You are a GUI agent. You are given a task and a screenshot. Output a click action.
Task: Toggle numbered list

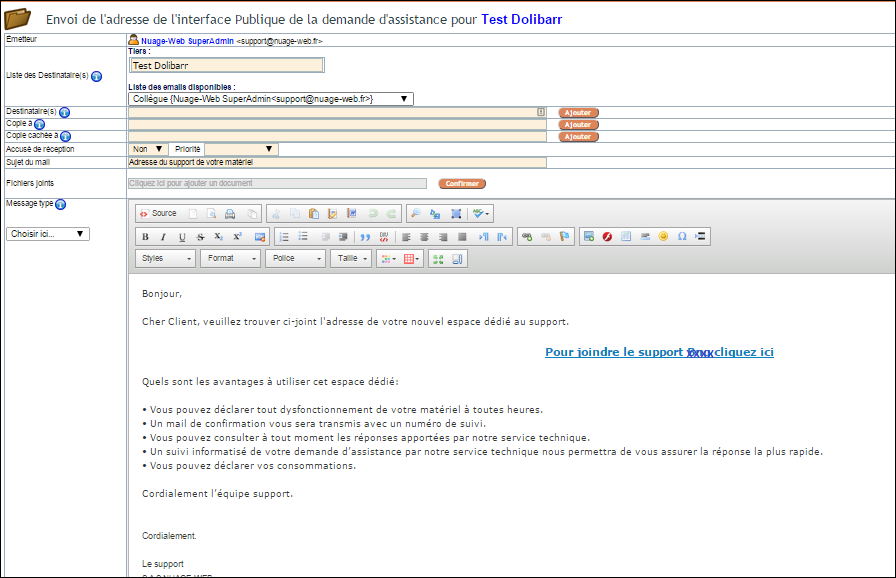click(285, 236)
